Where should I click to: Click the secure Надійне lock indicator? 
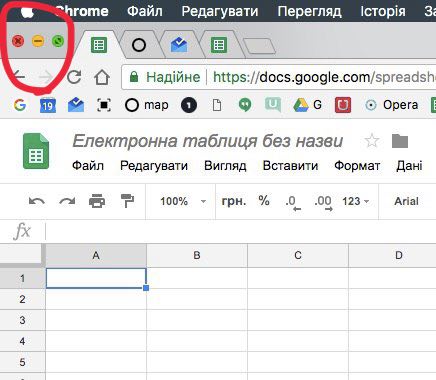[164, 77]
